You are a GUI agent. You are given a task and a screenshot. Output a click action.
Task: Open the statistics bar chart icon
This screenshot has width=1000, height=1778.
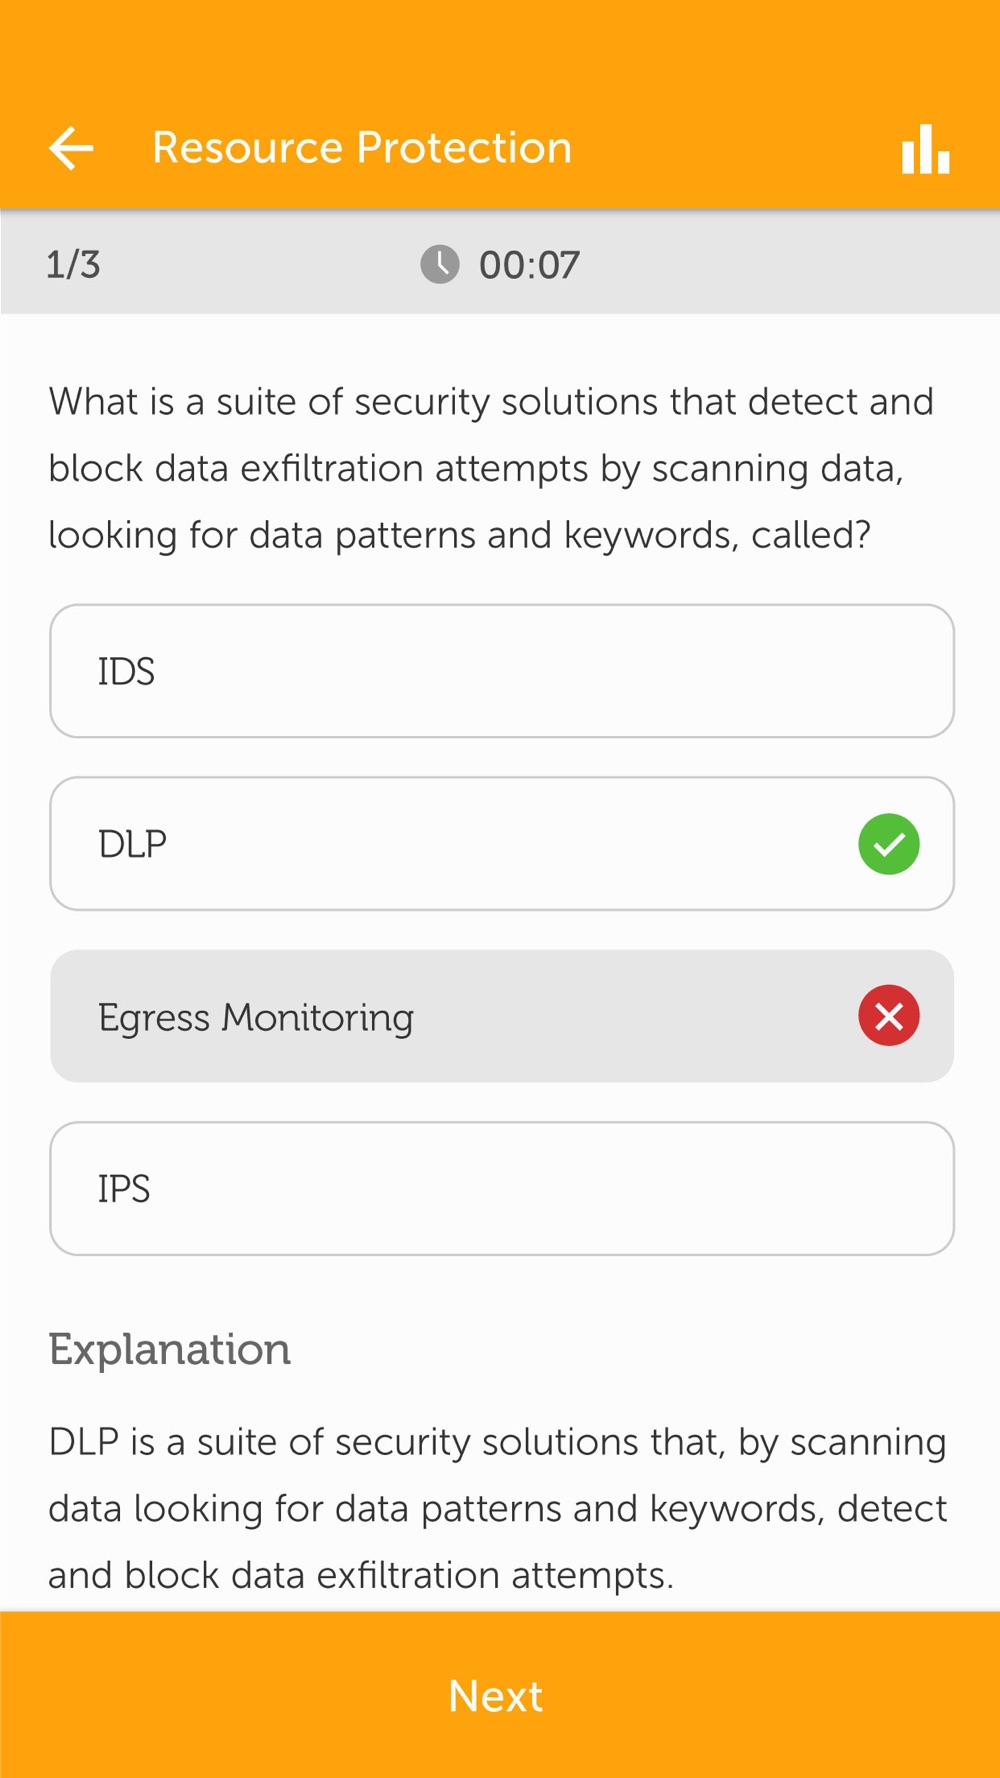925,149
